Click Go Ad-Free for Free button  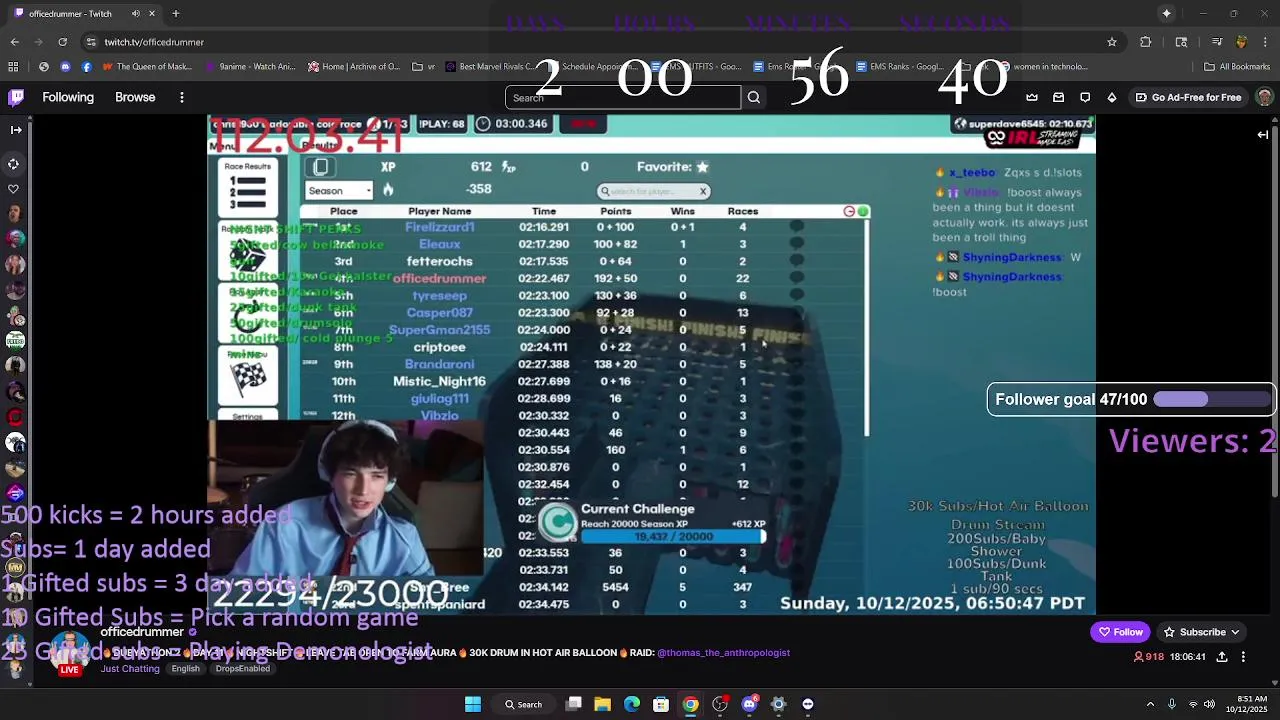(1187, 97)
